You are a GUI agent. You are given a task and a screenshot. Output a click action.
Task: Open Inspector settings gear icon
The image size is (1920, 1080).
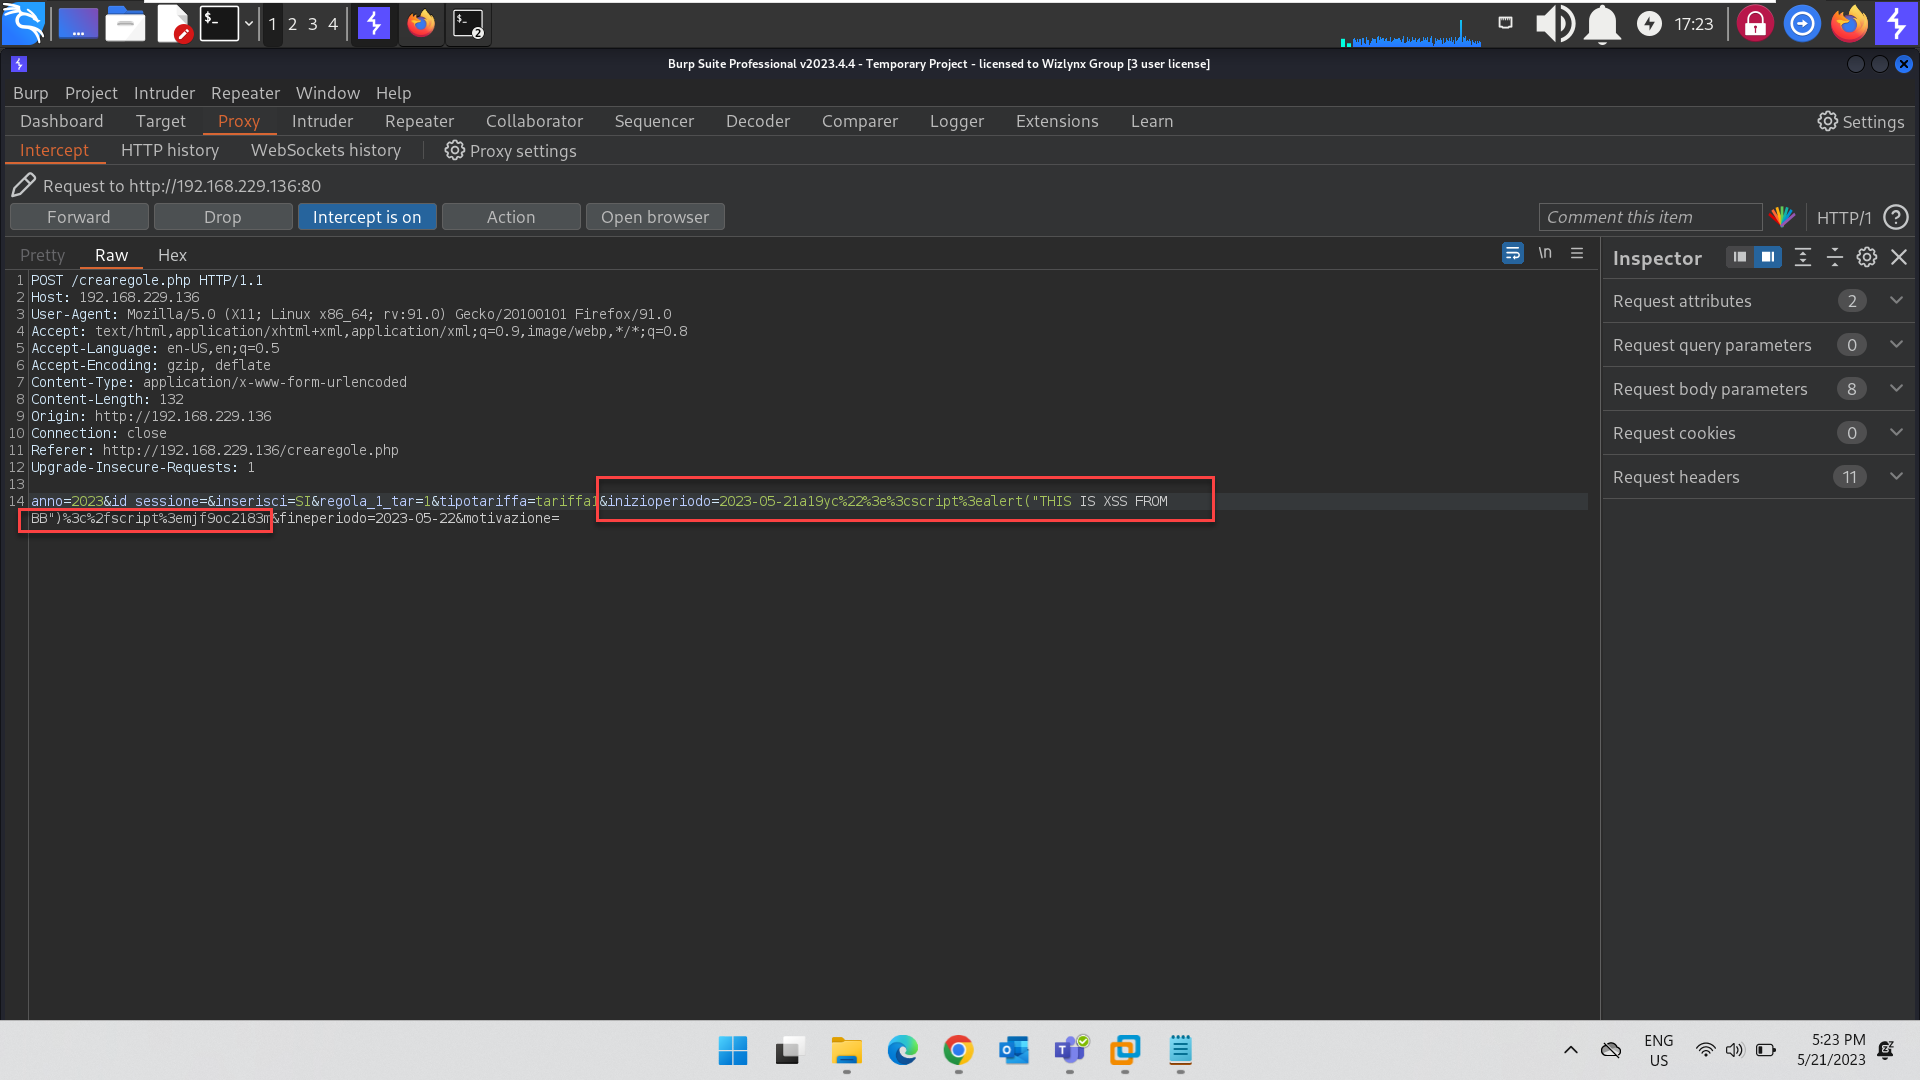click(1867, 257)
